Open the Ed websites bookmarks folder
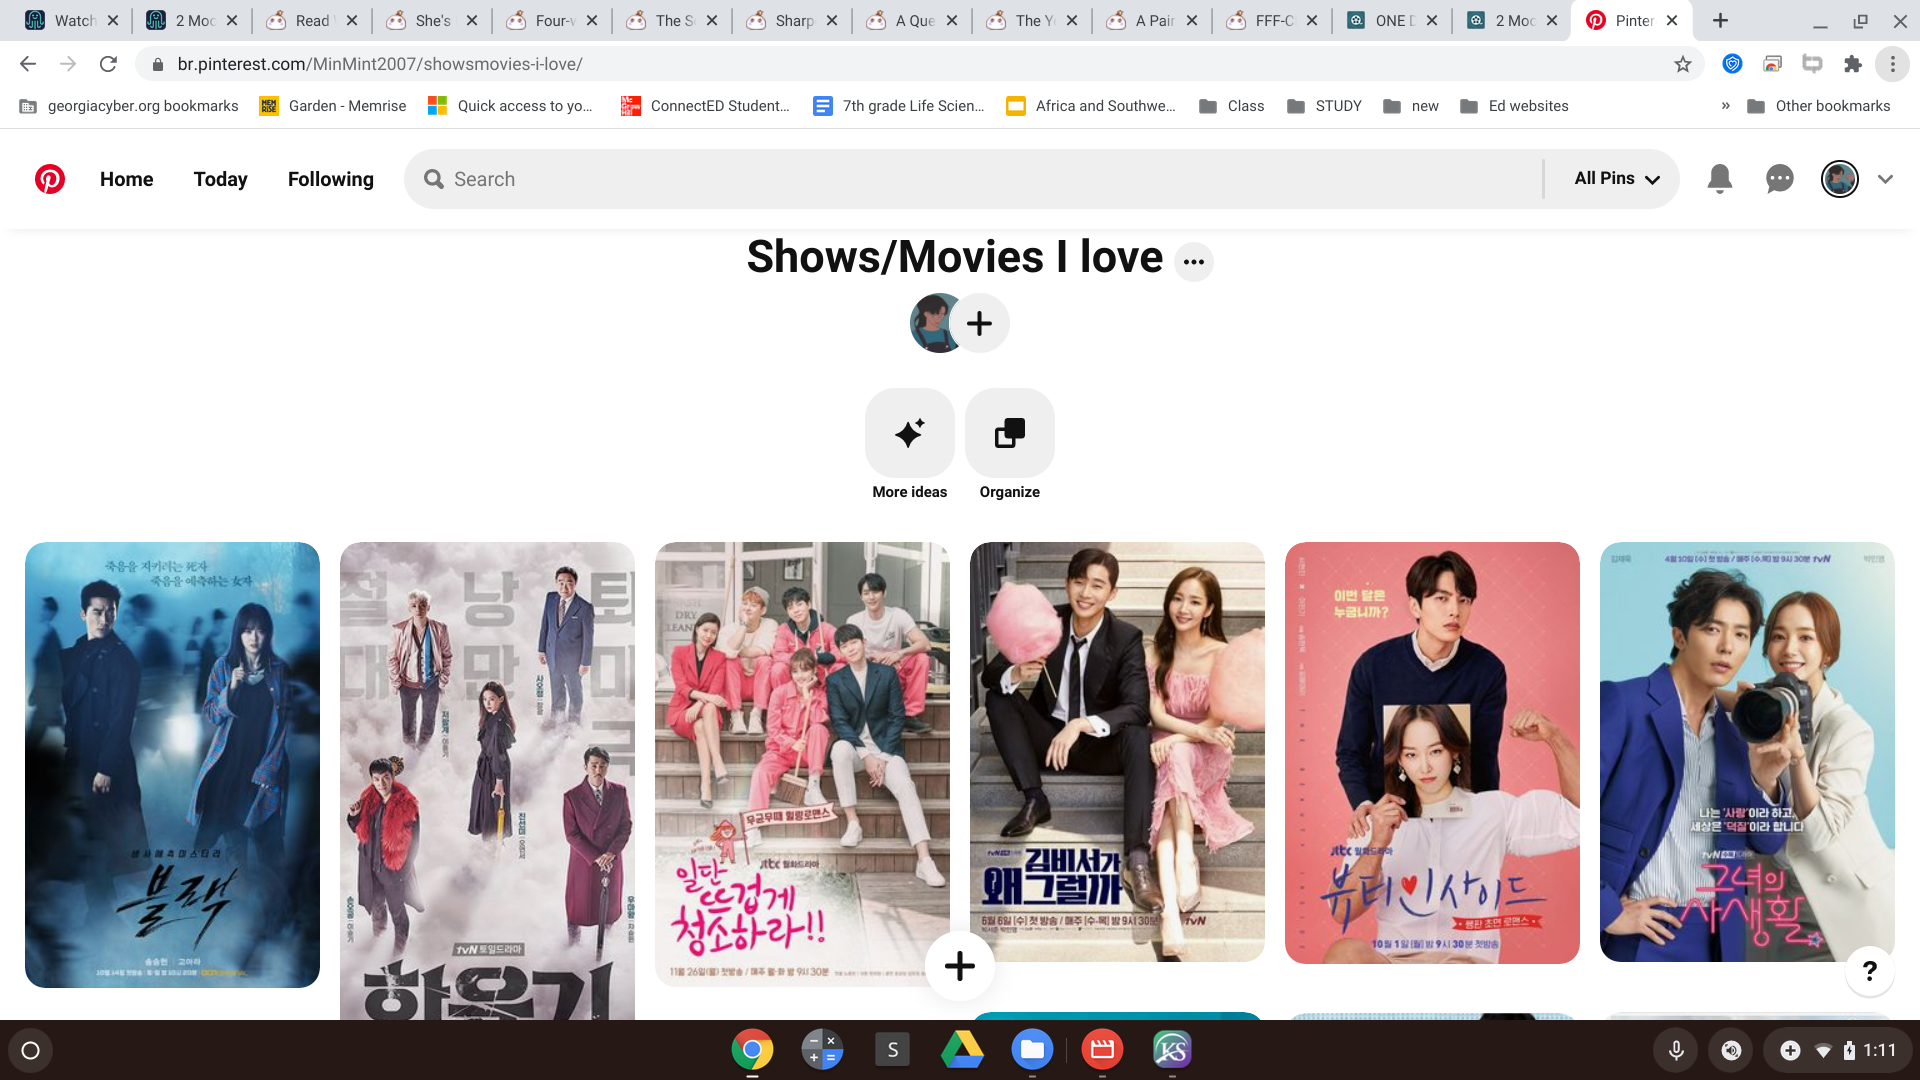The image size is (1920, 1080). click(1515, 106)
